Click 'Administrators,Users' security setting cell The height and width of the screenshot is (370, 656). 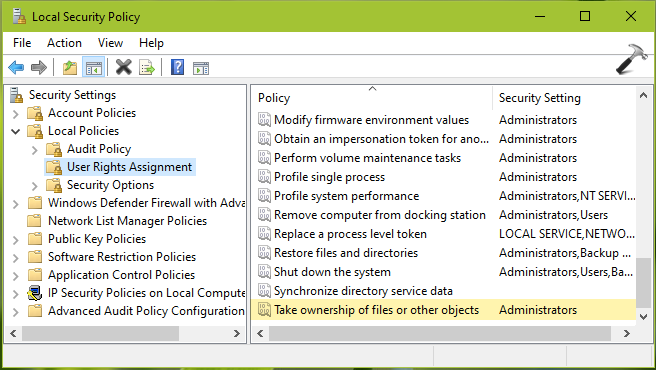pyautogui.click(x=553, y=215)
